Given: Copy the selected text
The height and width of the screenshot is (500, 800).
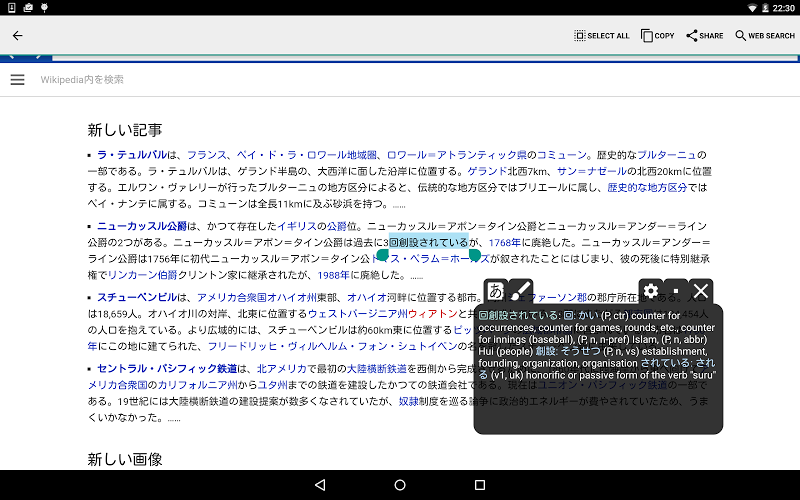Looking at the screenshot, I should (x=658, y=36).
